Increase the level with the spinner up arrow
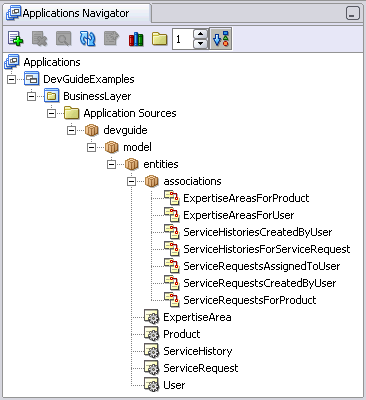 point(201,34)
